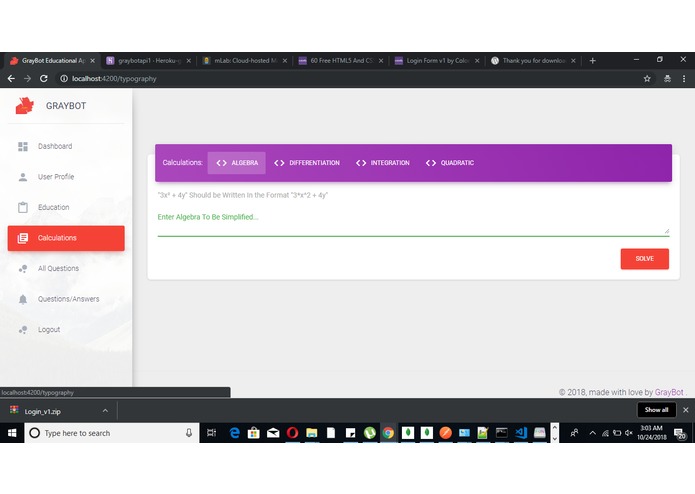Switch to the Integration tab
Viewport: 695px width, 494px height.
pyautogui.click(x=383, y=163)
